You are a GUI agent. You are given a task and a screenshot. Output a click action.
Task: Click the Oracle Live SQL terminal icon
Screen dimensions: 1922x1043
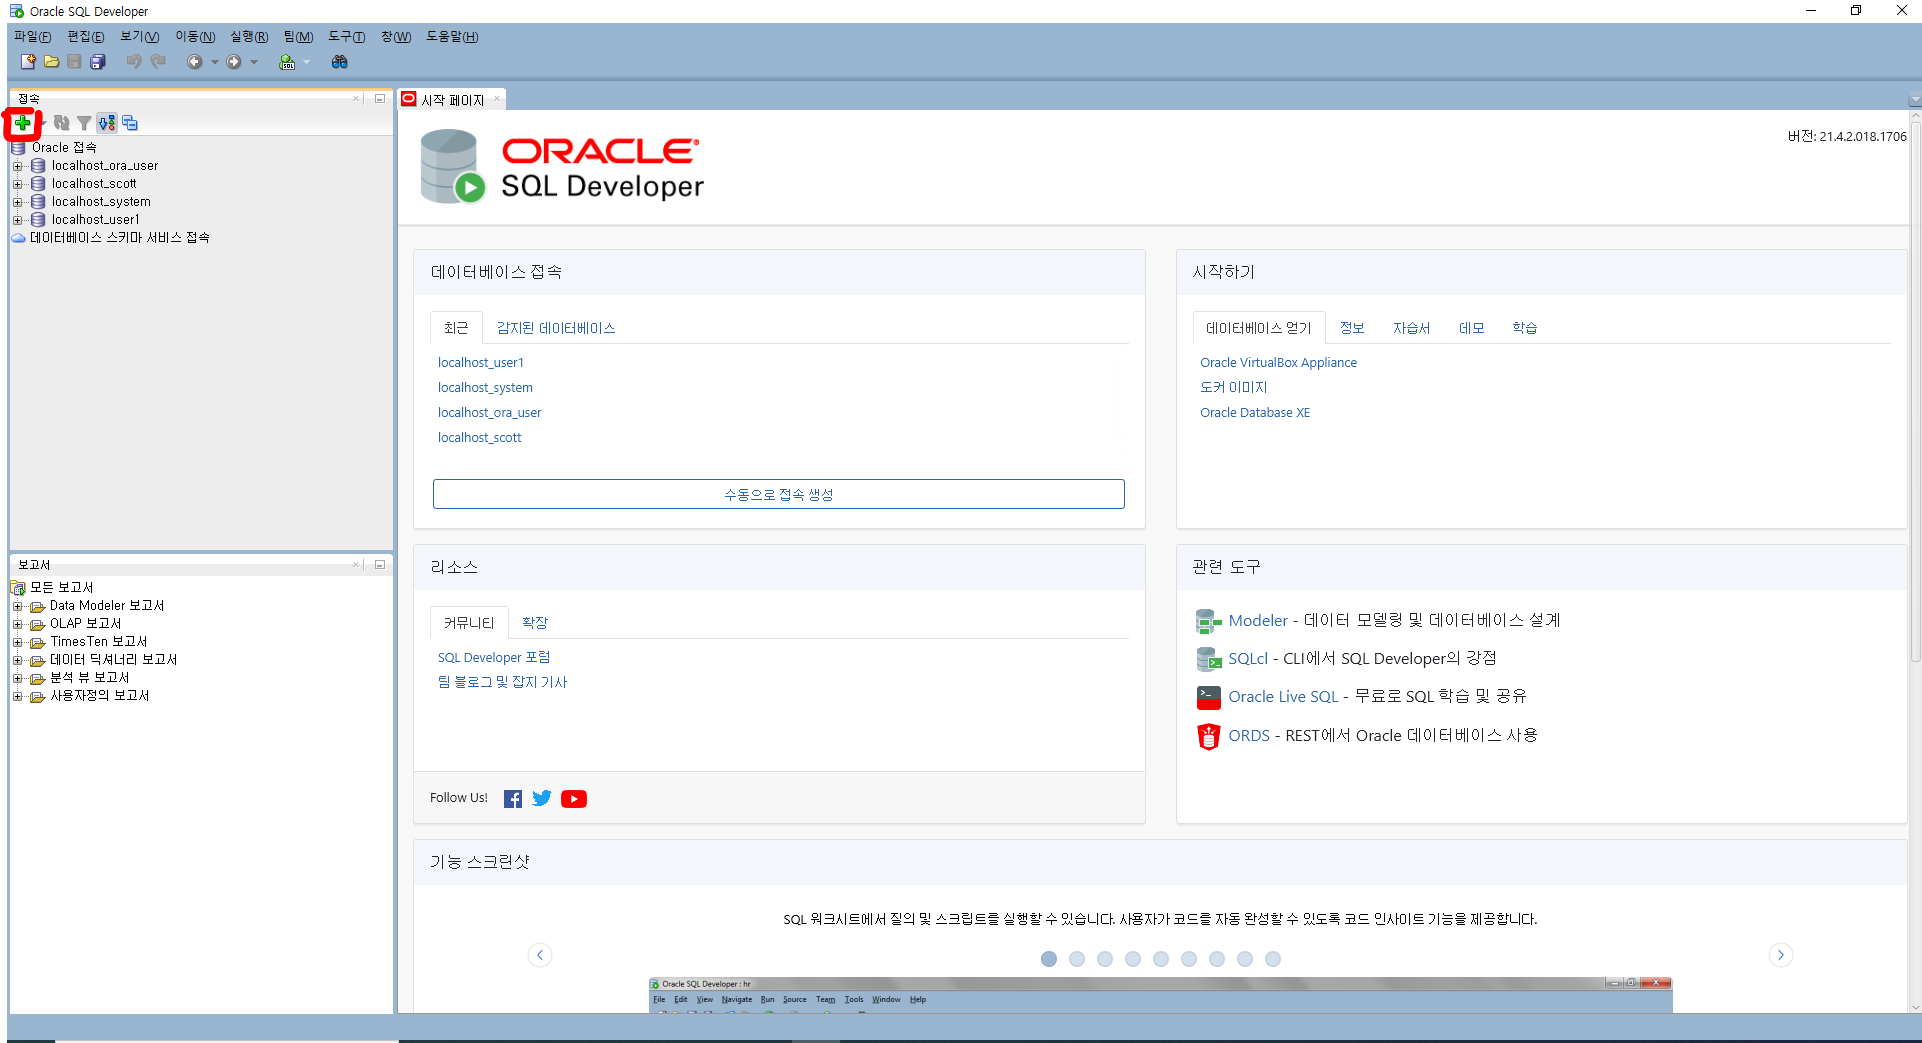[x=1209, y=697]
